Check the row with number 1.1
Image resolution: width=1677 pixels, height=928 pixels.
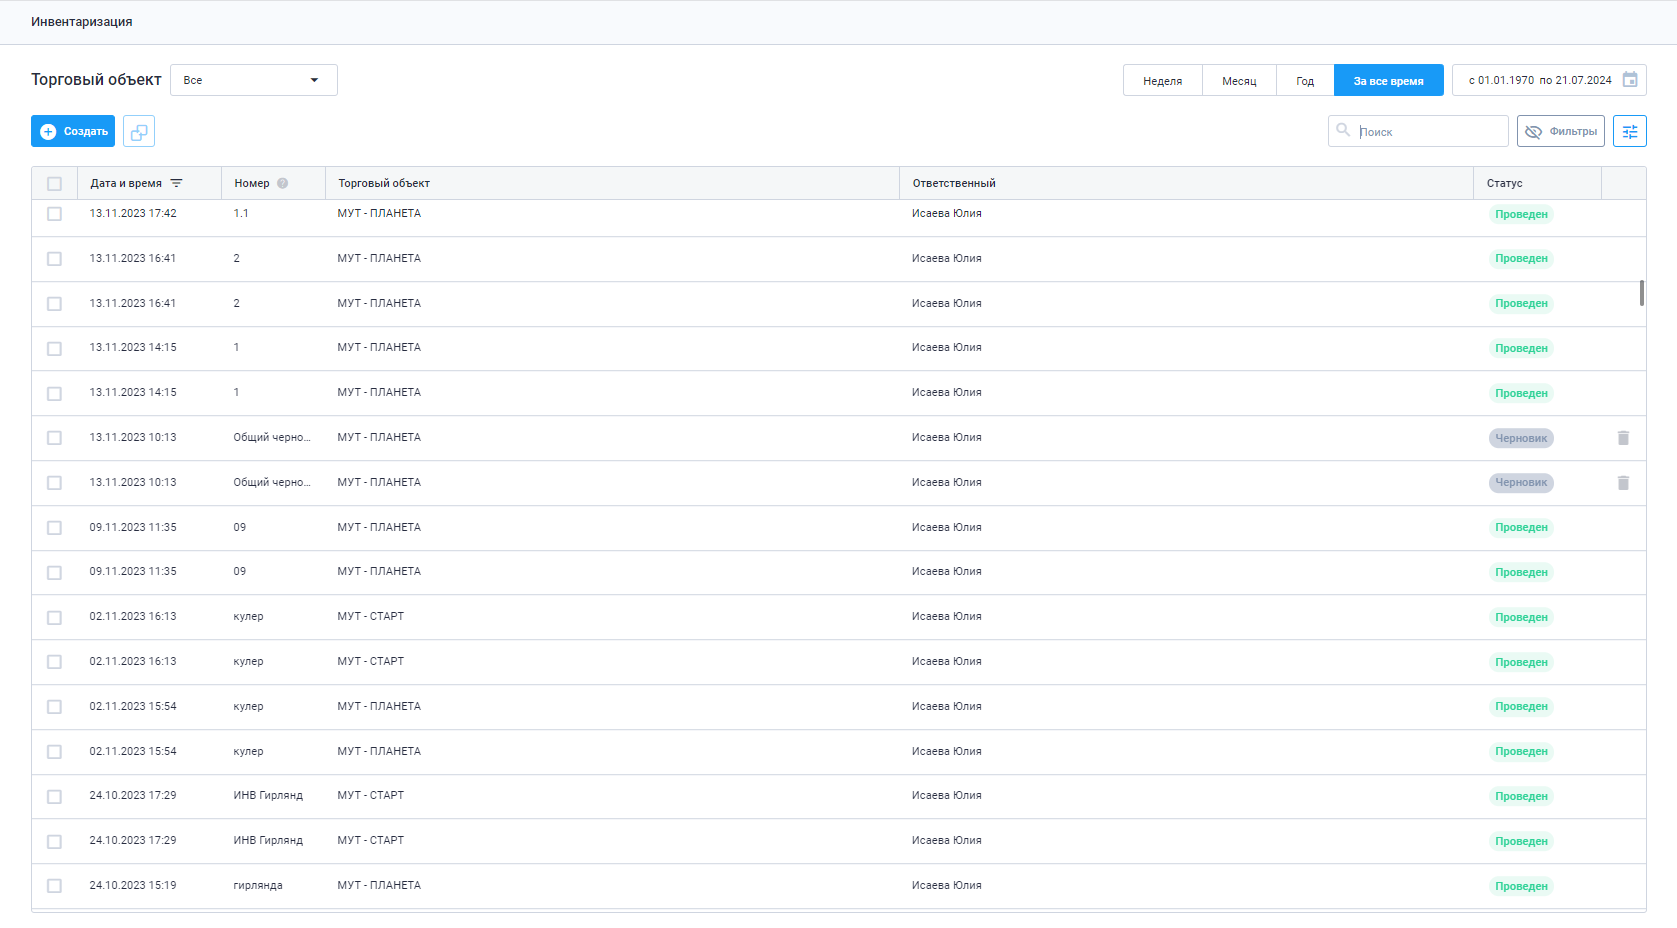54,214
